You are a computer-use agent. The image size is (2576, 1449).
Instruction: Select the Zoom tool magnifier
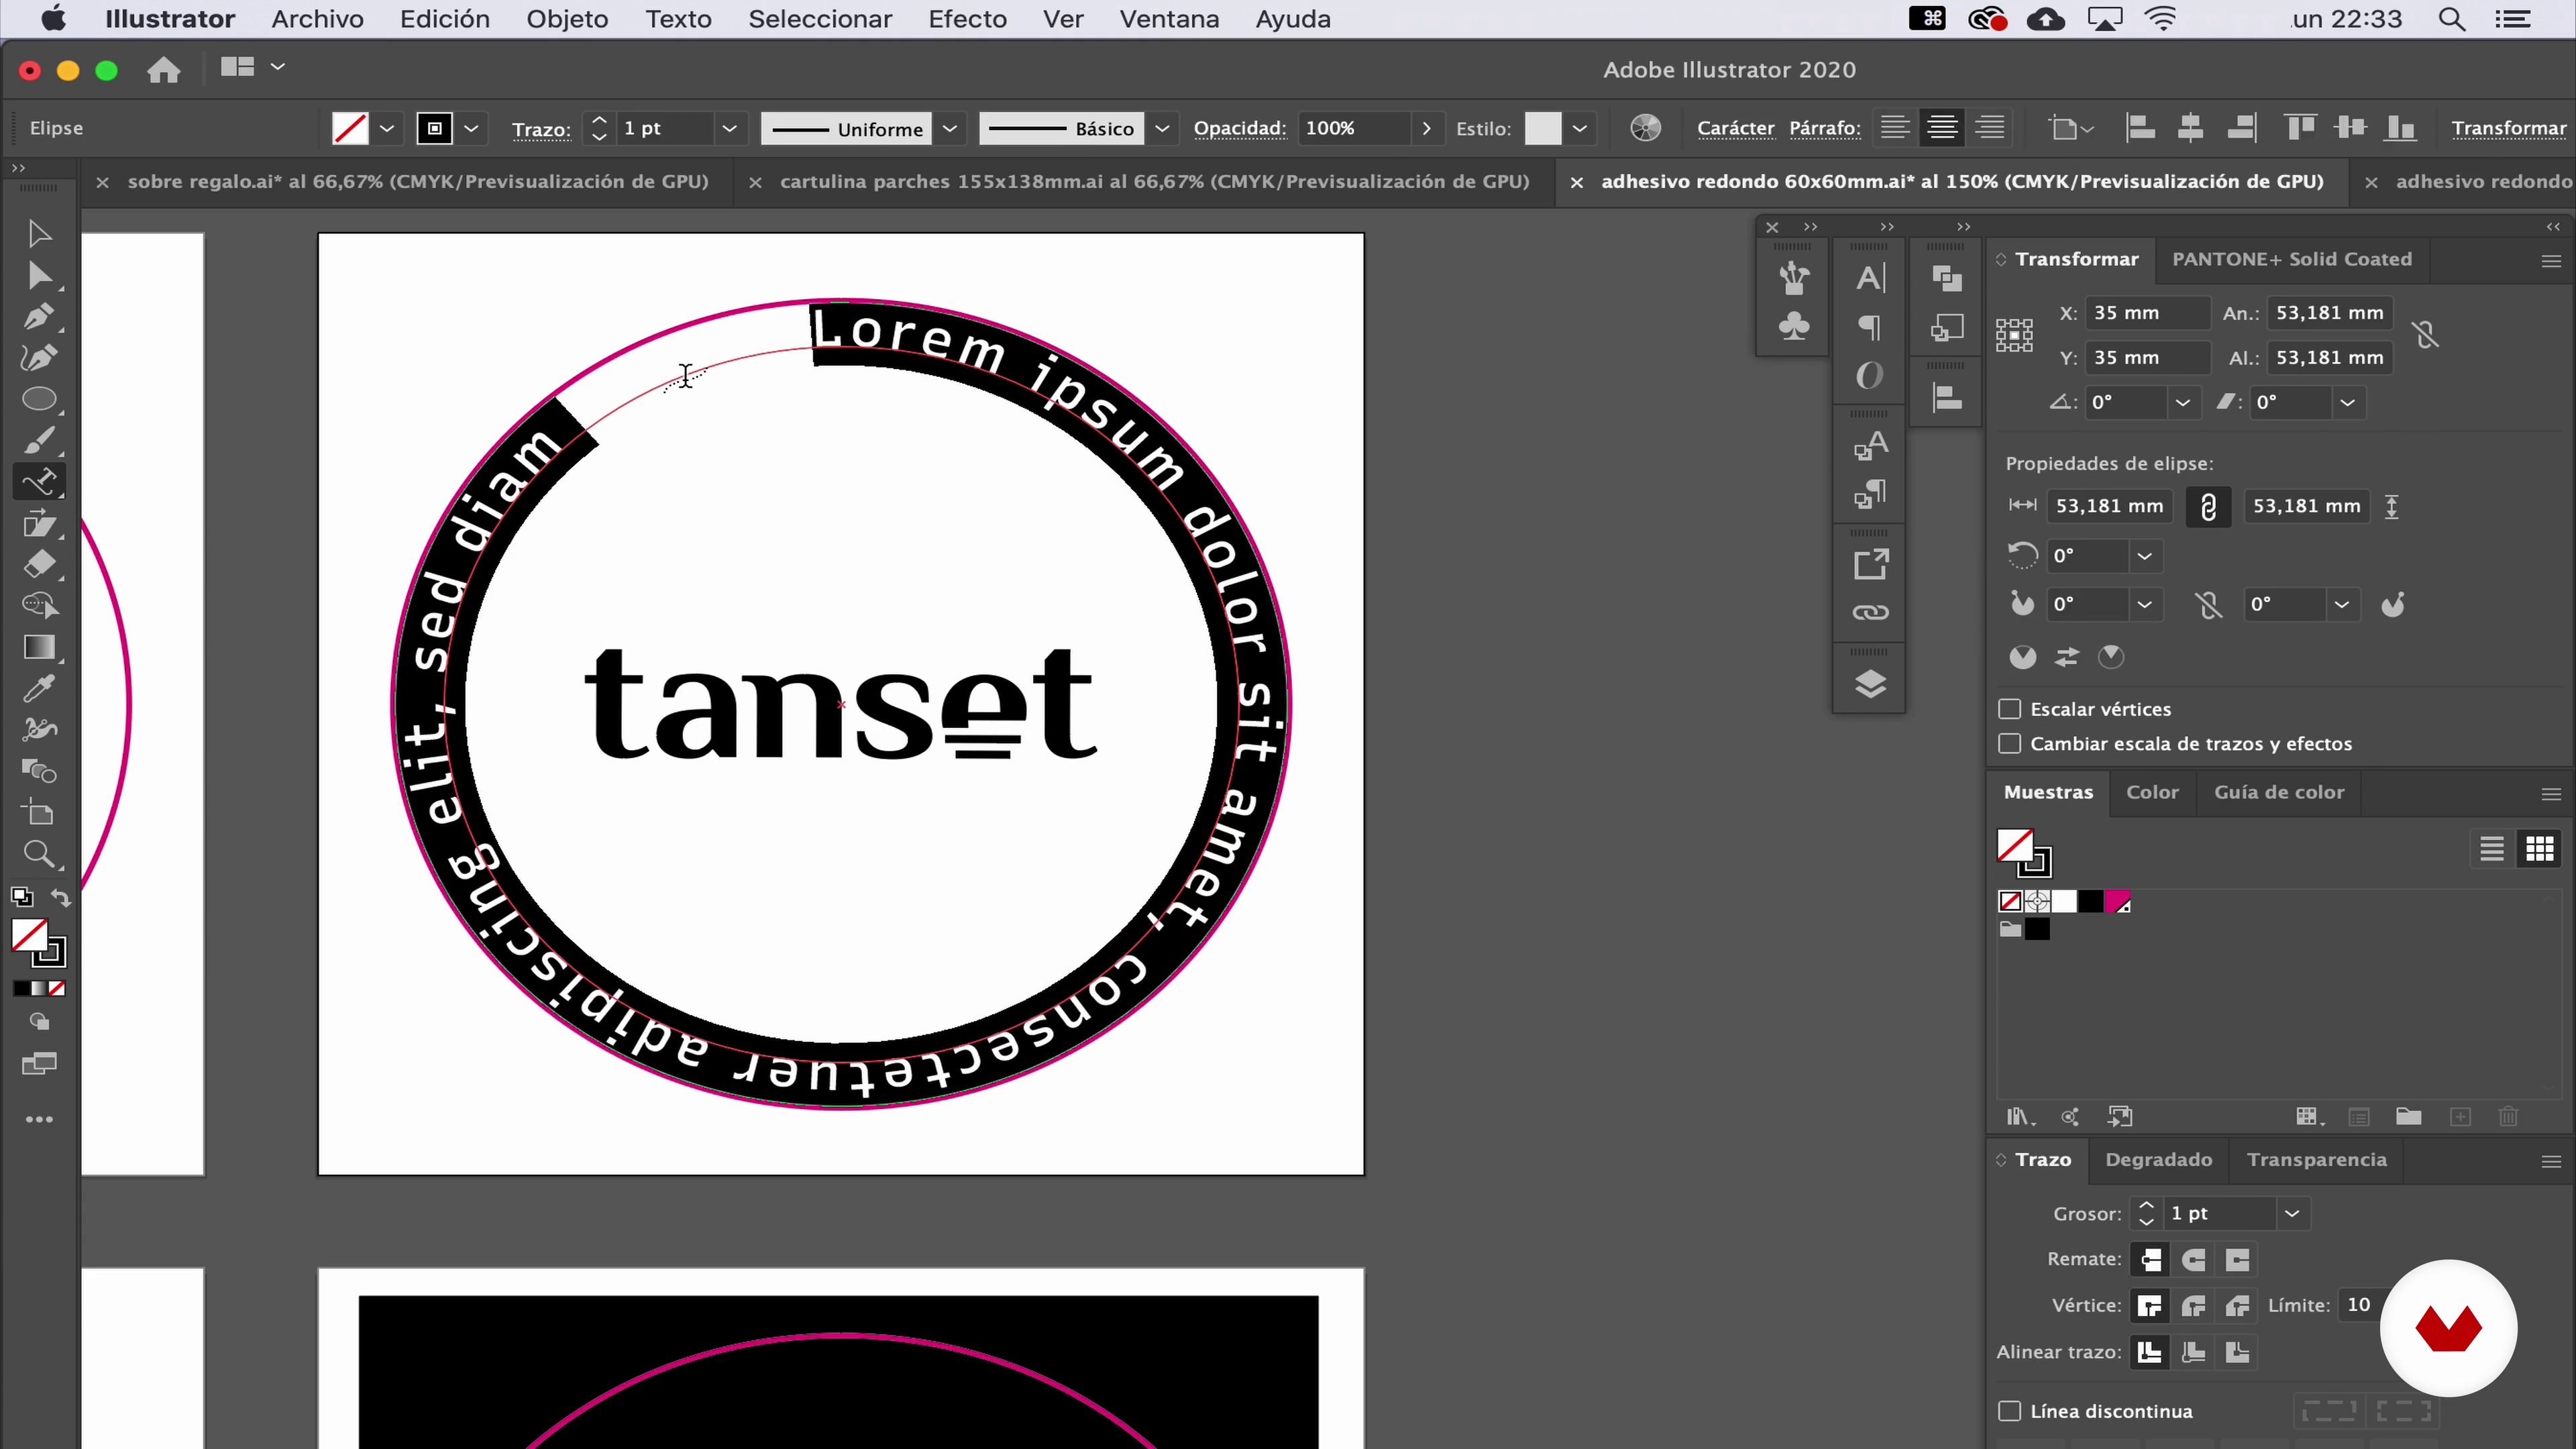39,853
